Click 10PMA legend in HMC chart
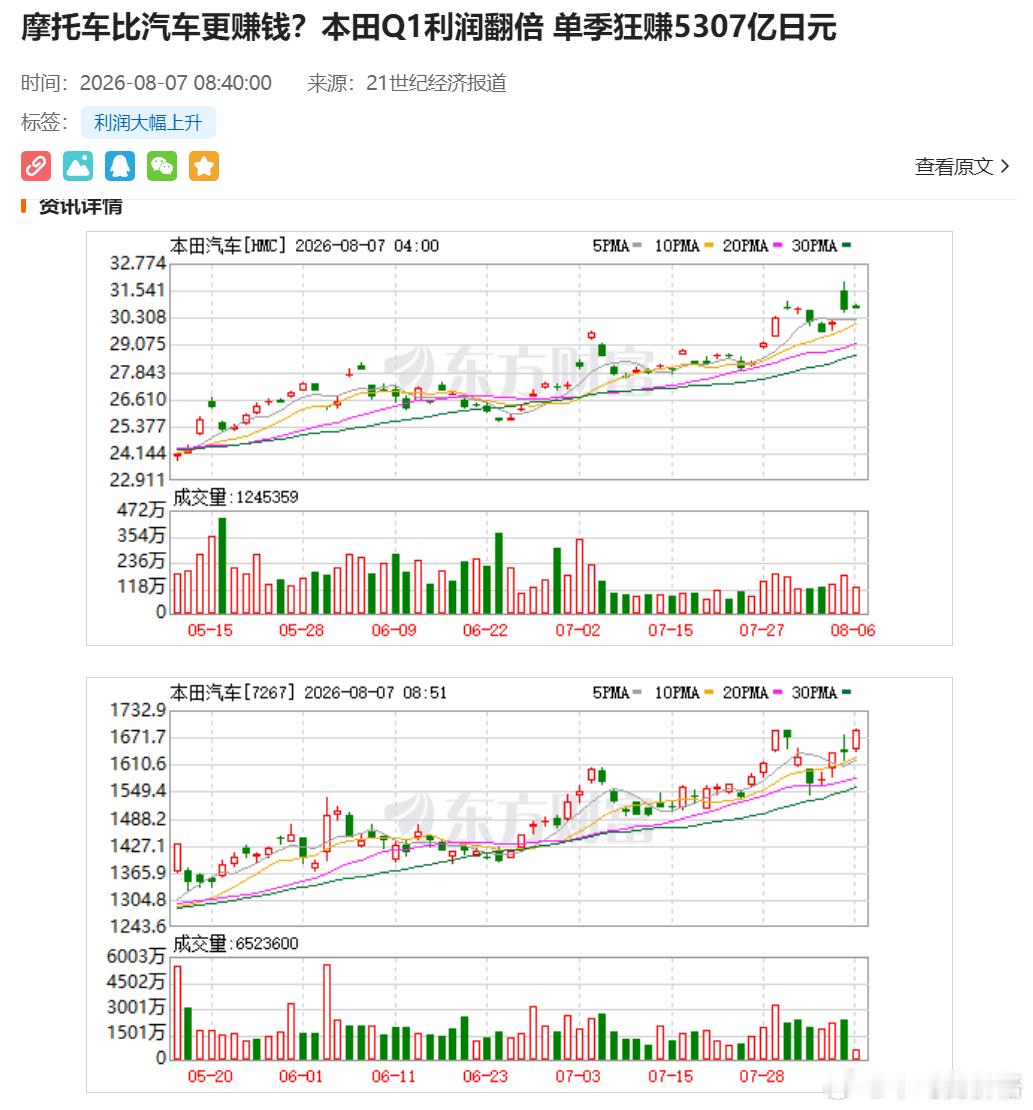Viewport: 1033px width, 1110px height. coord(683,246)
